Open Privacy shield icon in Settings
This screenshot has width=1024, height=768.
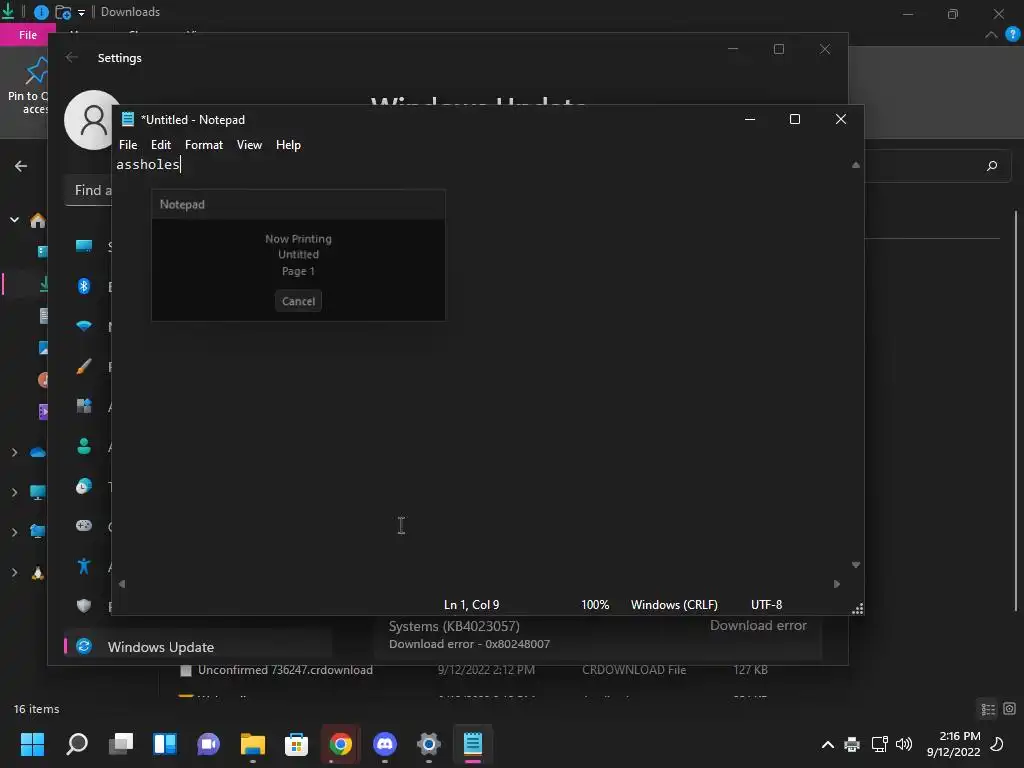click(84, 605)
